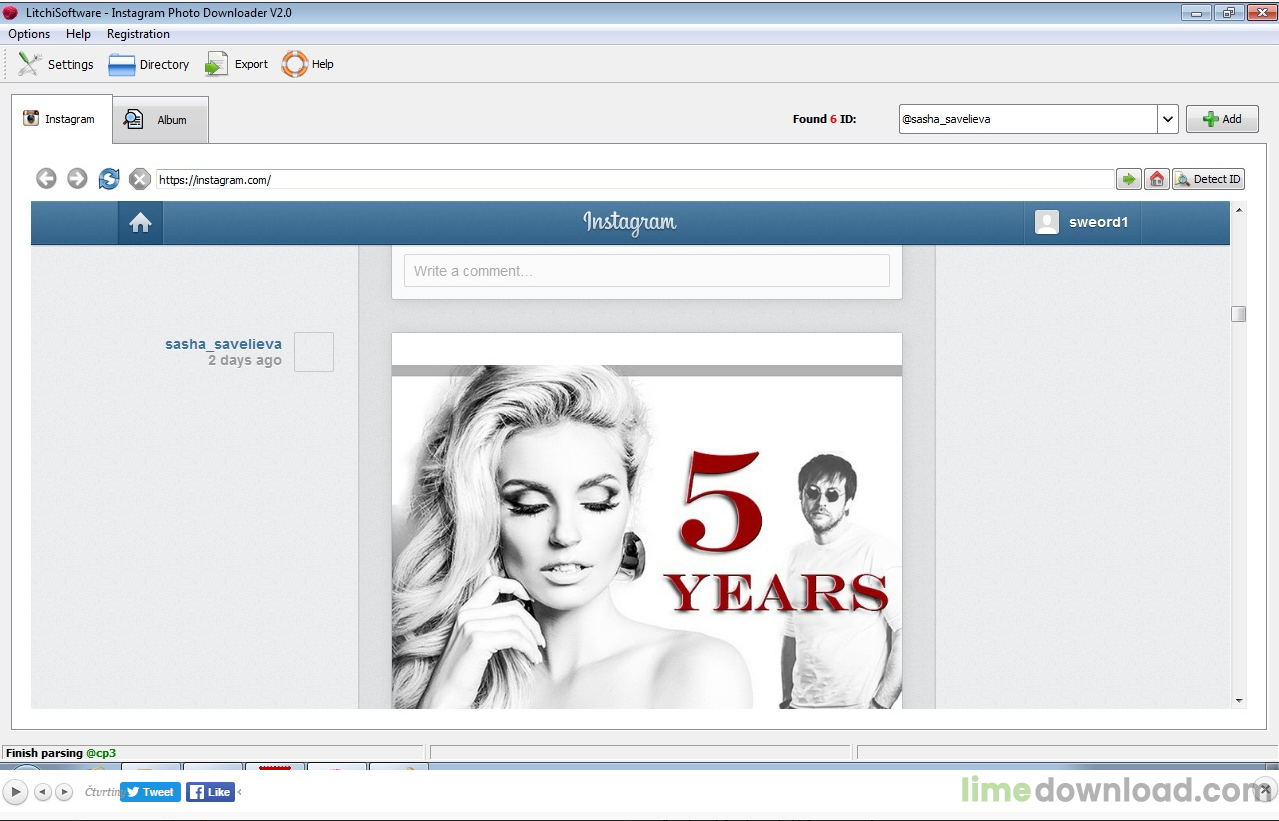Refresh the embedded browser page
1279x821 pixels.
109,179
